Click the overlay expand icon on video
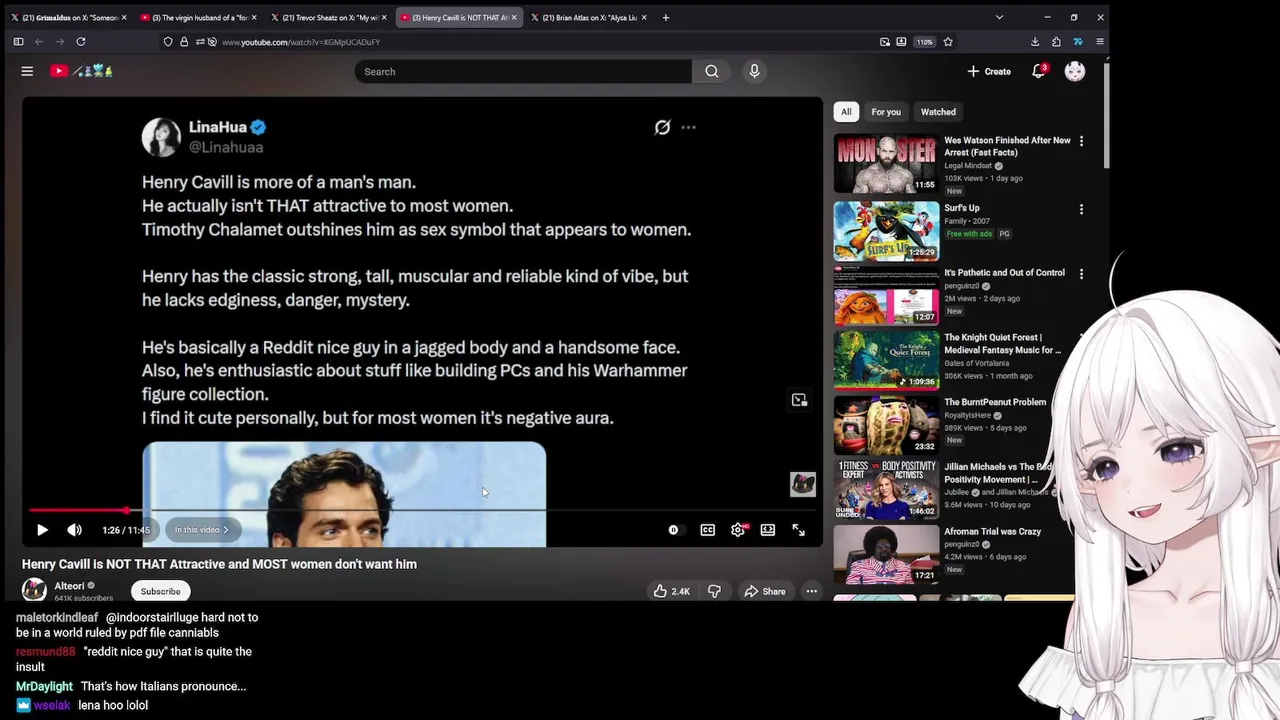The width and height of the screenshot is (1280, 720). tap(799, 400)
